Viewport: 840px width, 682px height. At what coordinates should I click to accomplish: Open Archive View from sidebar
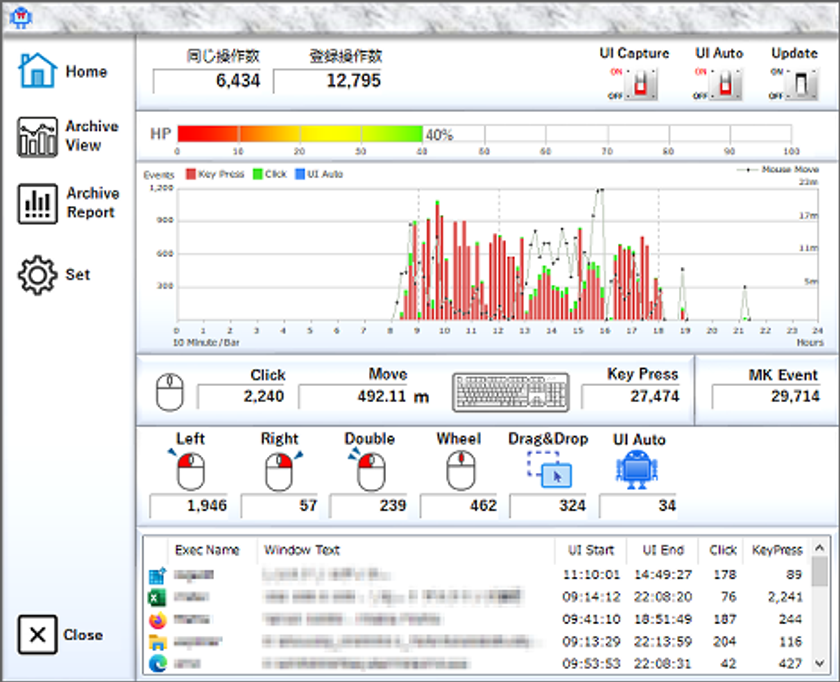[x=68, y=137]
